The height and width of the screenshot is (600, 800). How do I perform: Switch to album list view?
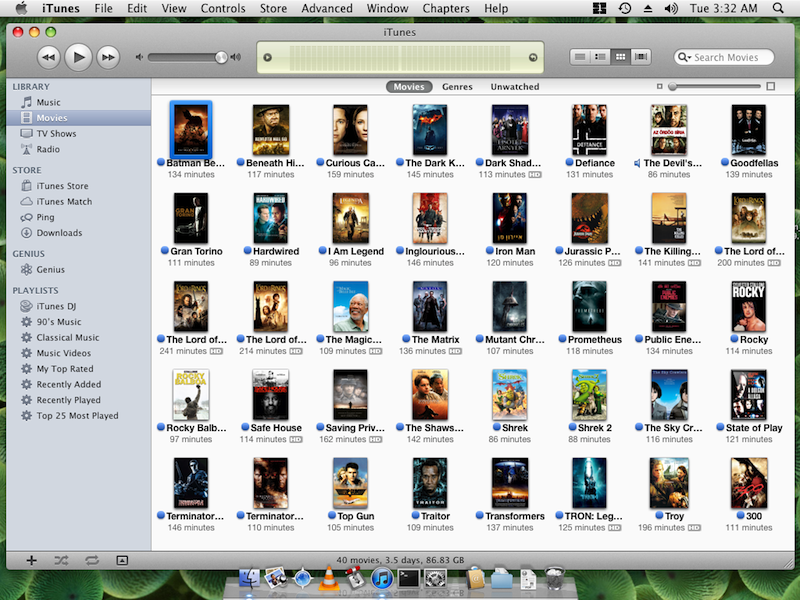(x=601, y=57)
